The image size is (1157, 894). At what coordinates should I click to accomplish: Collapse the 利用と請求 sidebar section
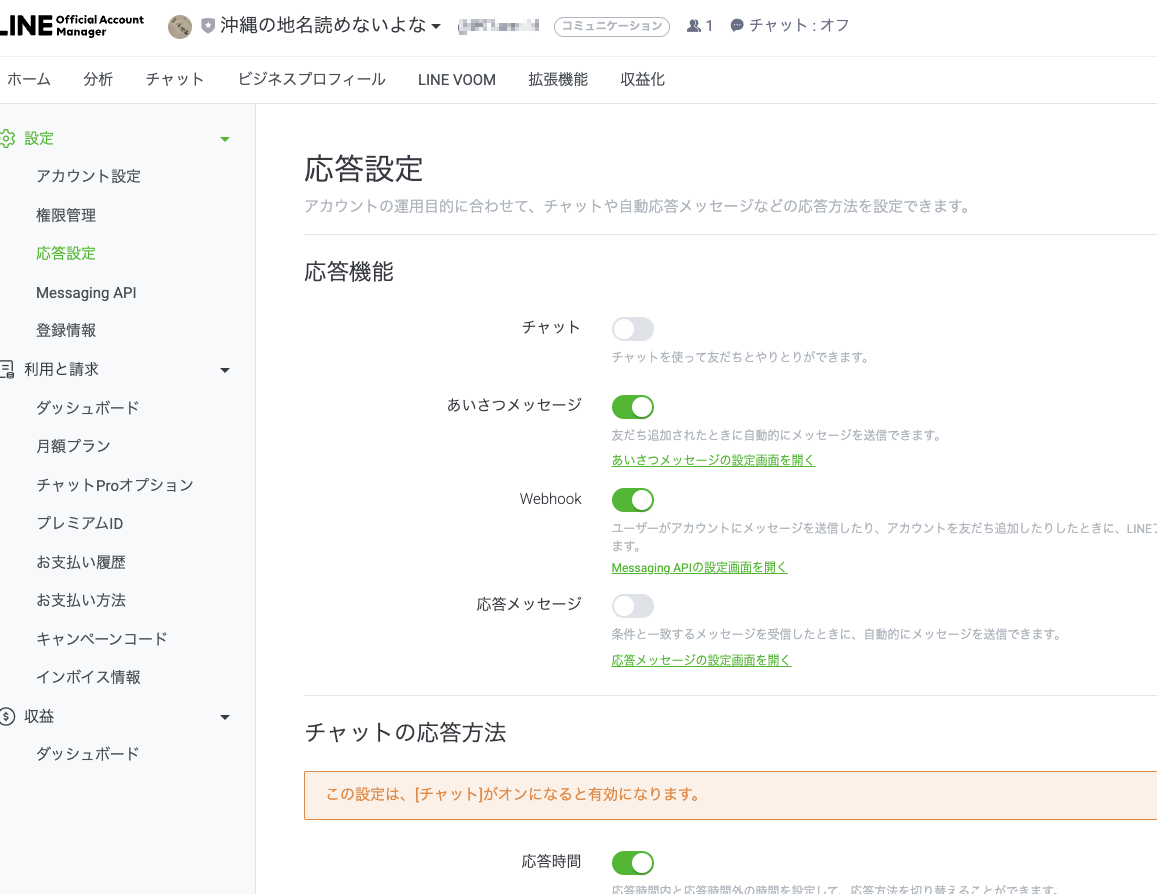click(225, 369)
